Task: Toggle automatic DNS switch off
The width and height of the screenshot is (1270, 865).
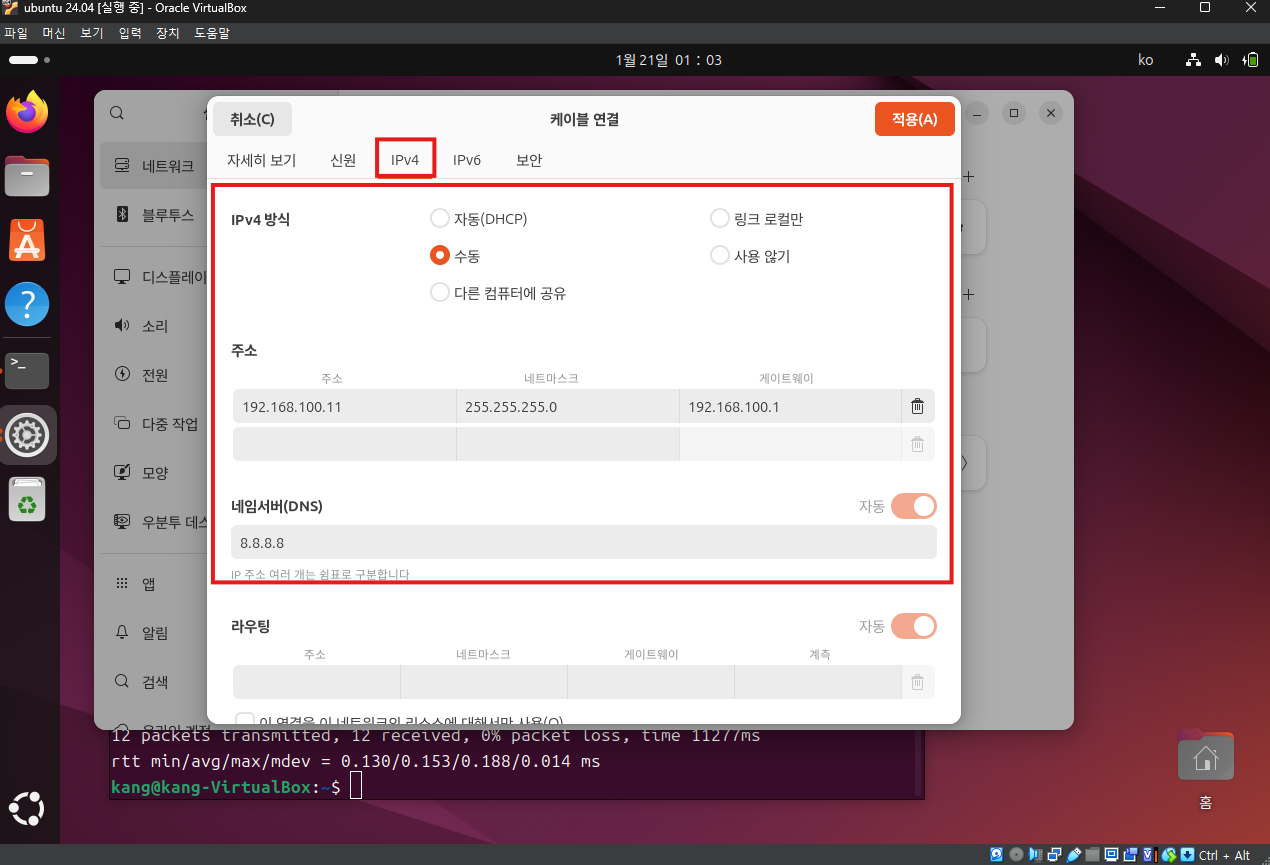Action: (913, 506)
